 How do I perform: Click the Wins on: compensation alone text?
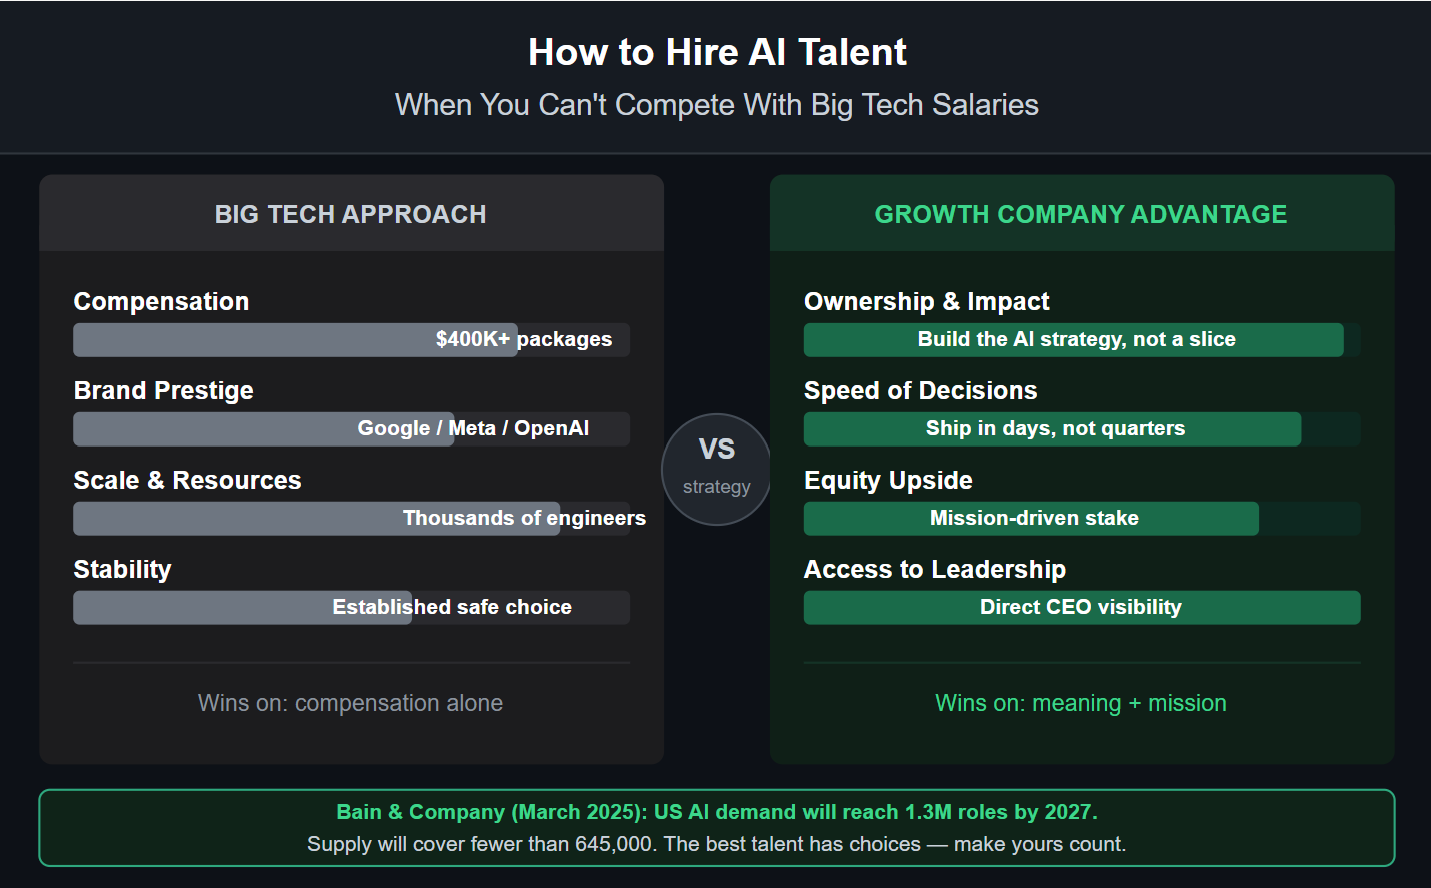click(351, 703)
